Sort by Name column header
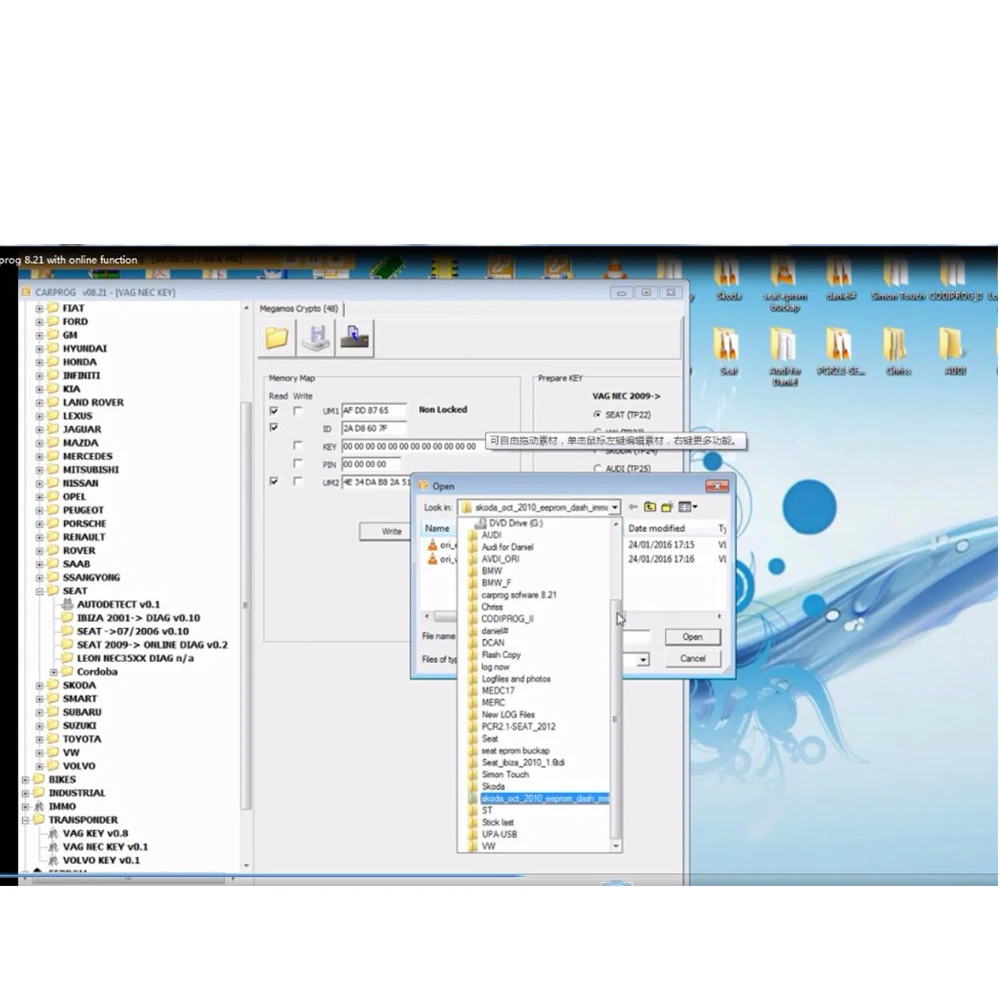Screen dimensions: 1000x1000 (x=438, y=529)
